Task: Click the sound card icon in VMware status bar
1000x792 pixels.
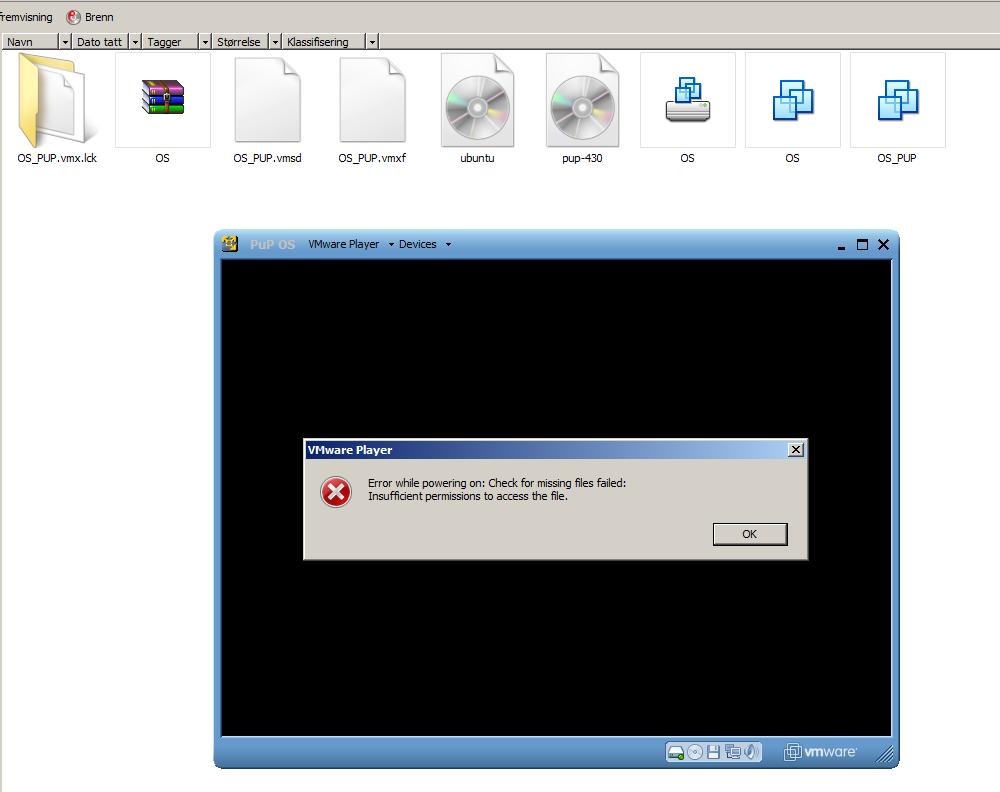Action: pyautogui.click(x=751, y=752)
